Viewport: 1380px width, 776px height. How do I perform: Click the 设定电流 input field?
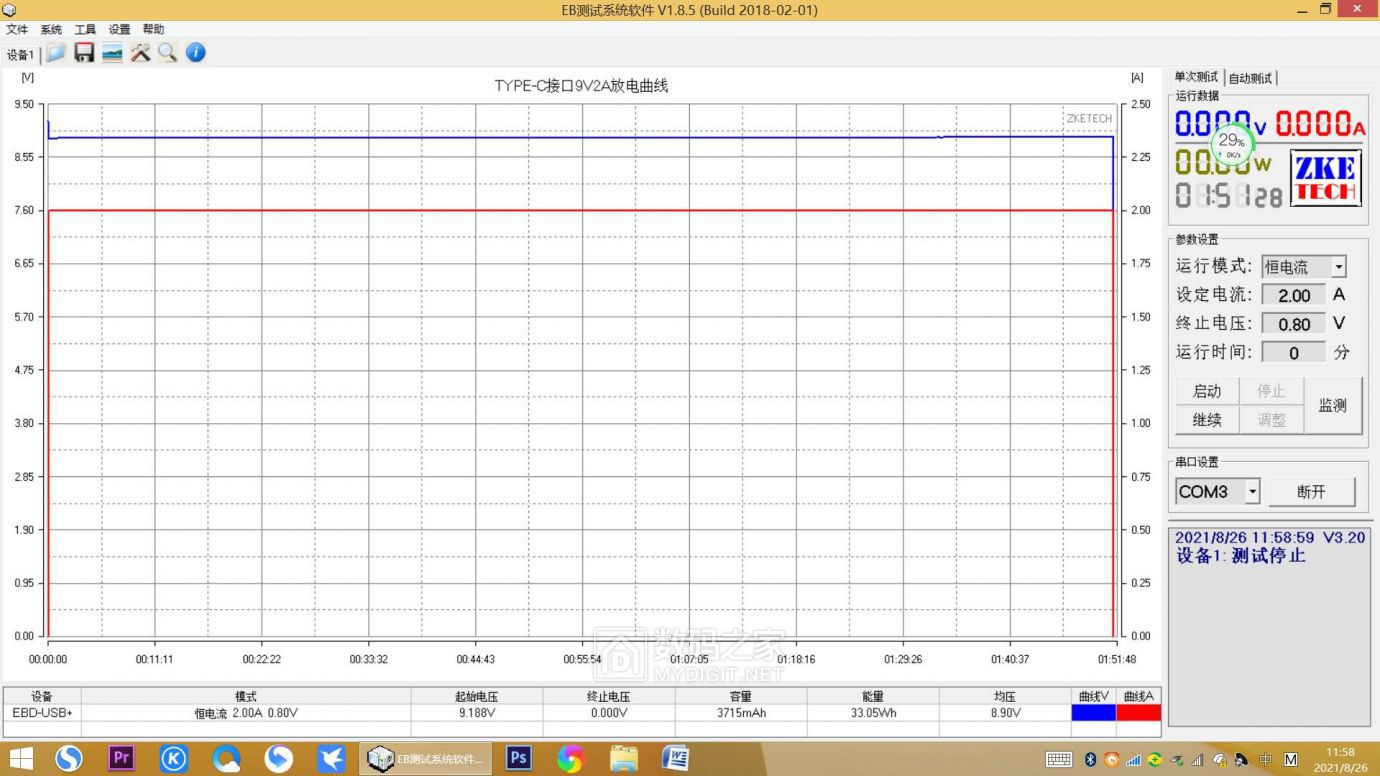(1293, 296)
